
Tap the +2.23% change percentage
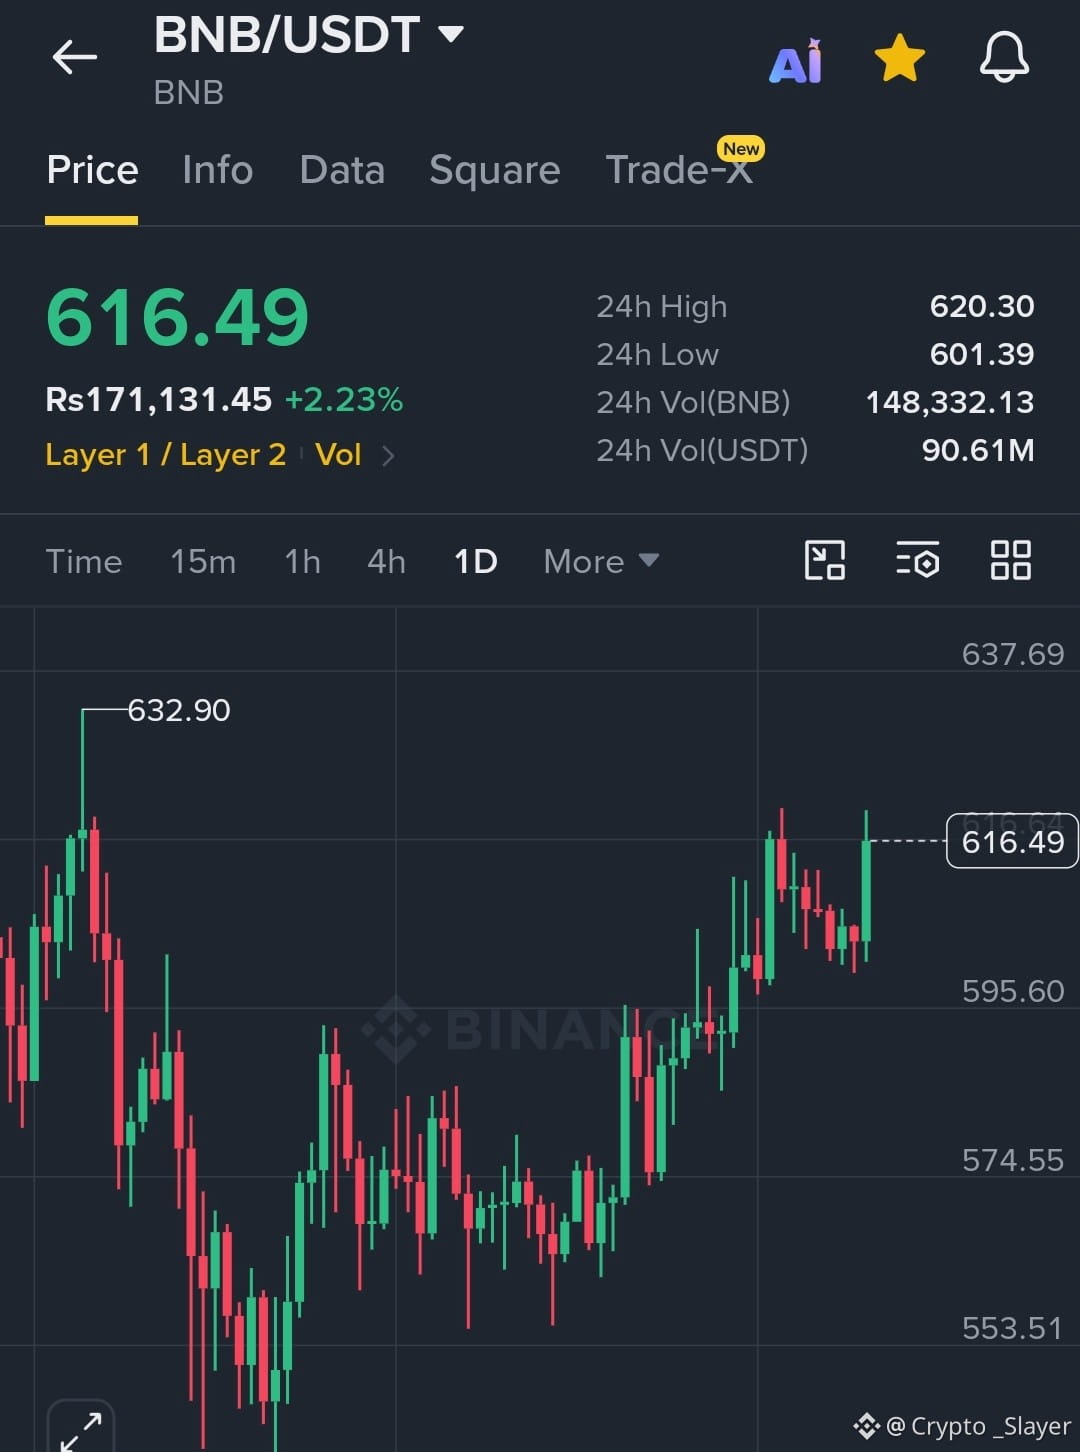[344, 400]
